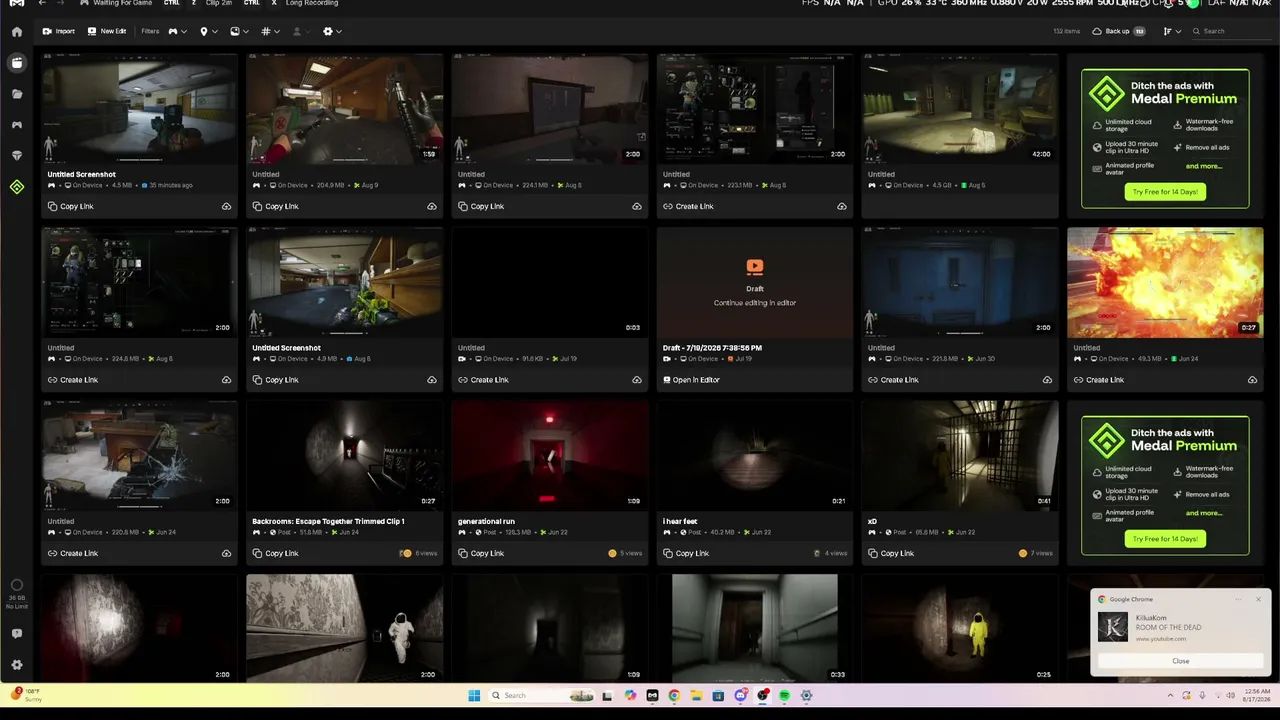Open the Windows Start menu
Screen dimensions: 1280x720
pyautogui.click(x=474, y=696)
